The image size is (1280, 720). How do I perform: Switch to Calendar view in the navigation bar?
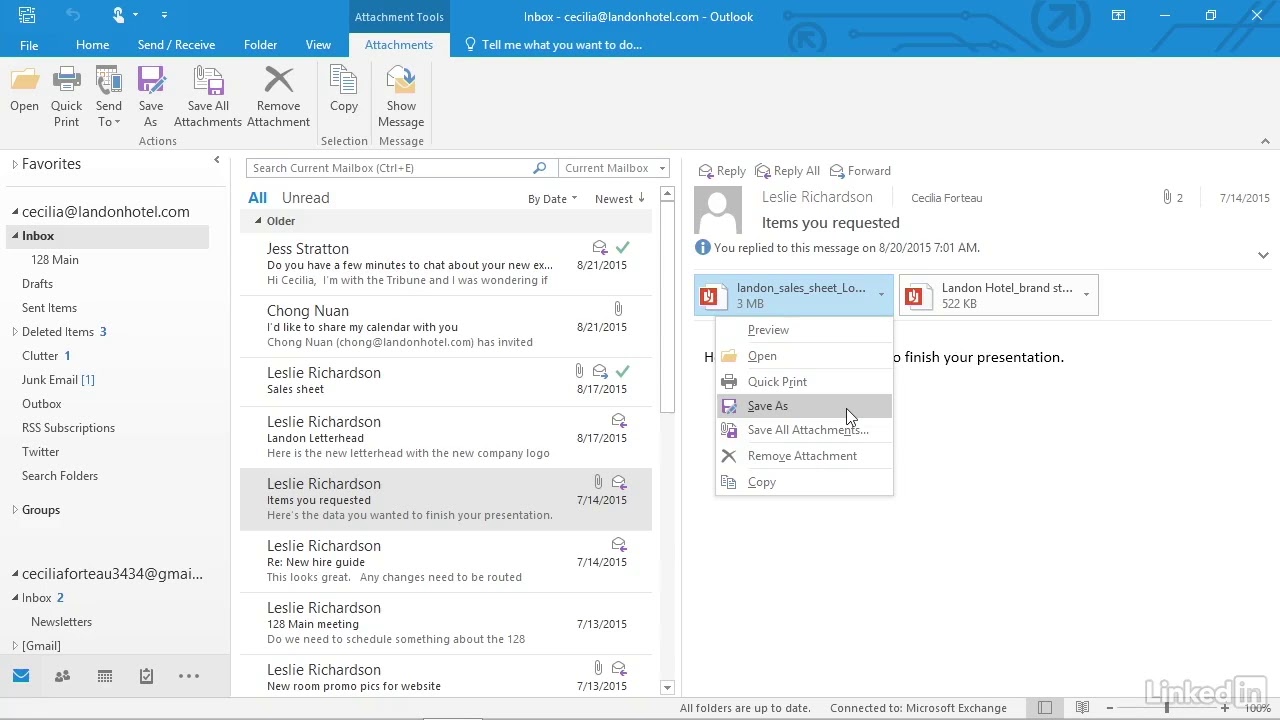click(104, 676)
